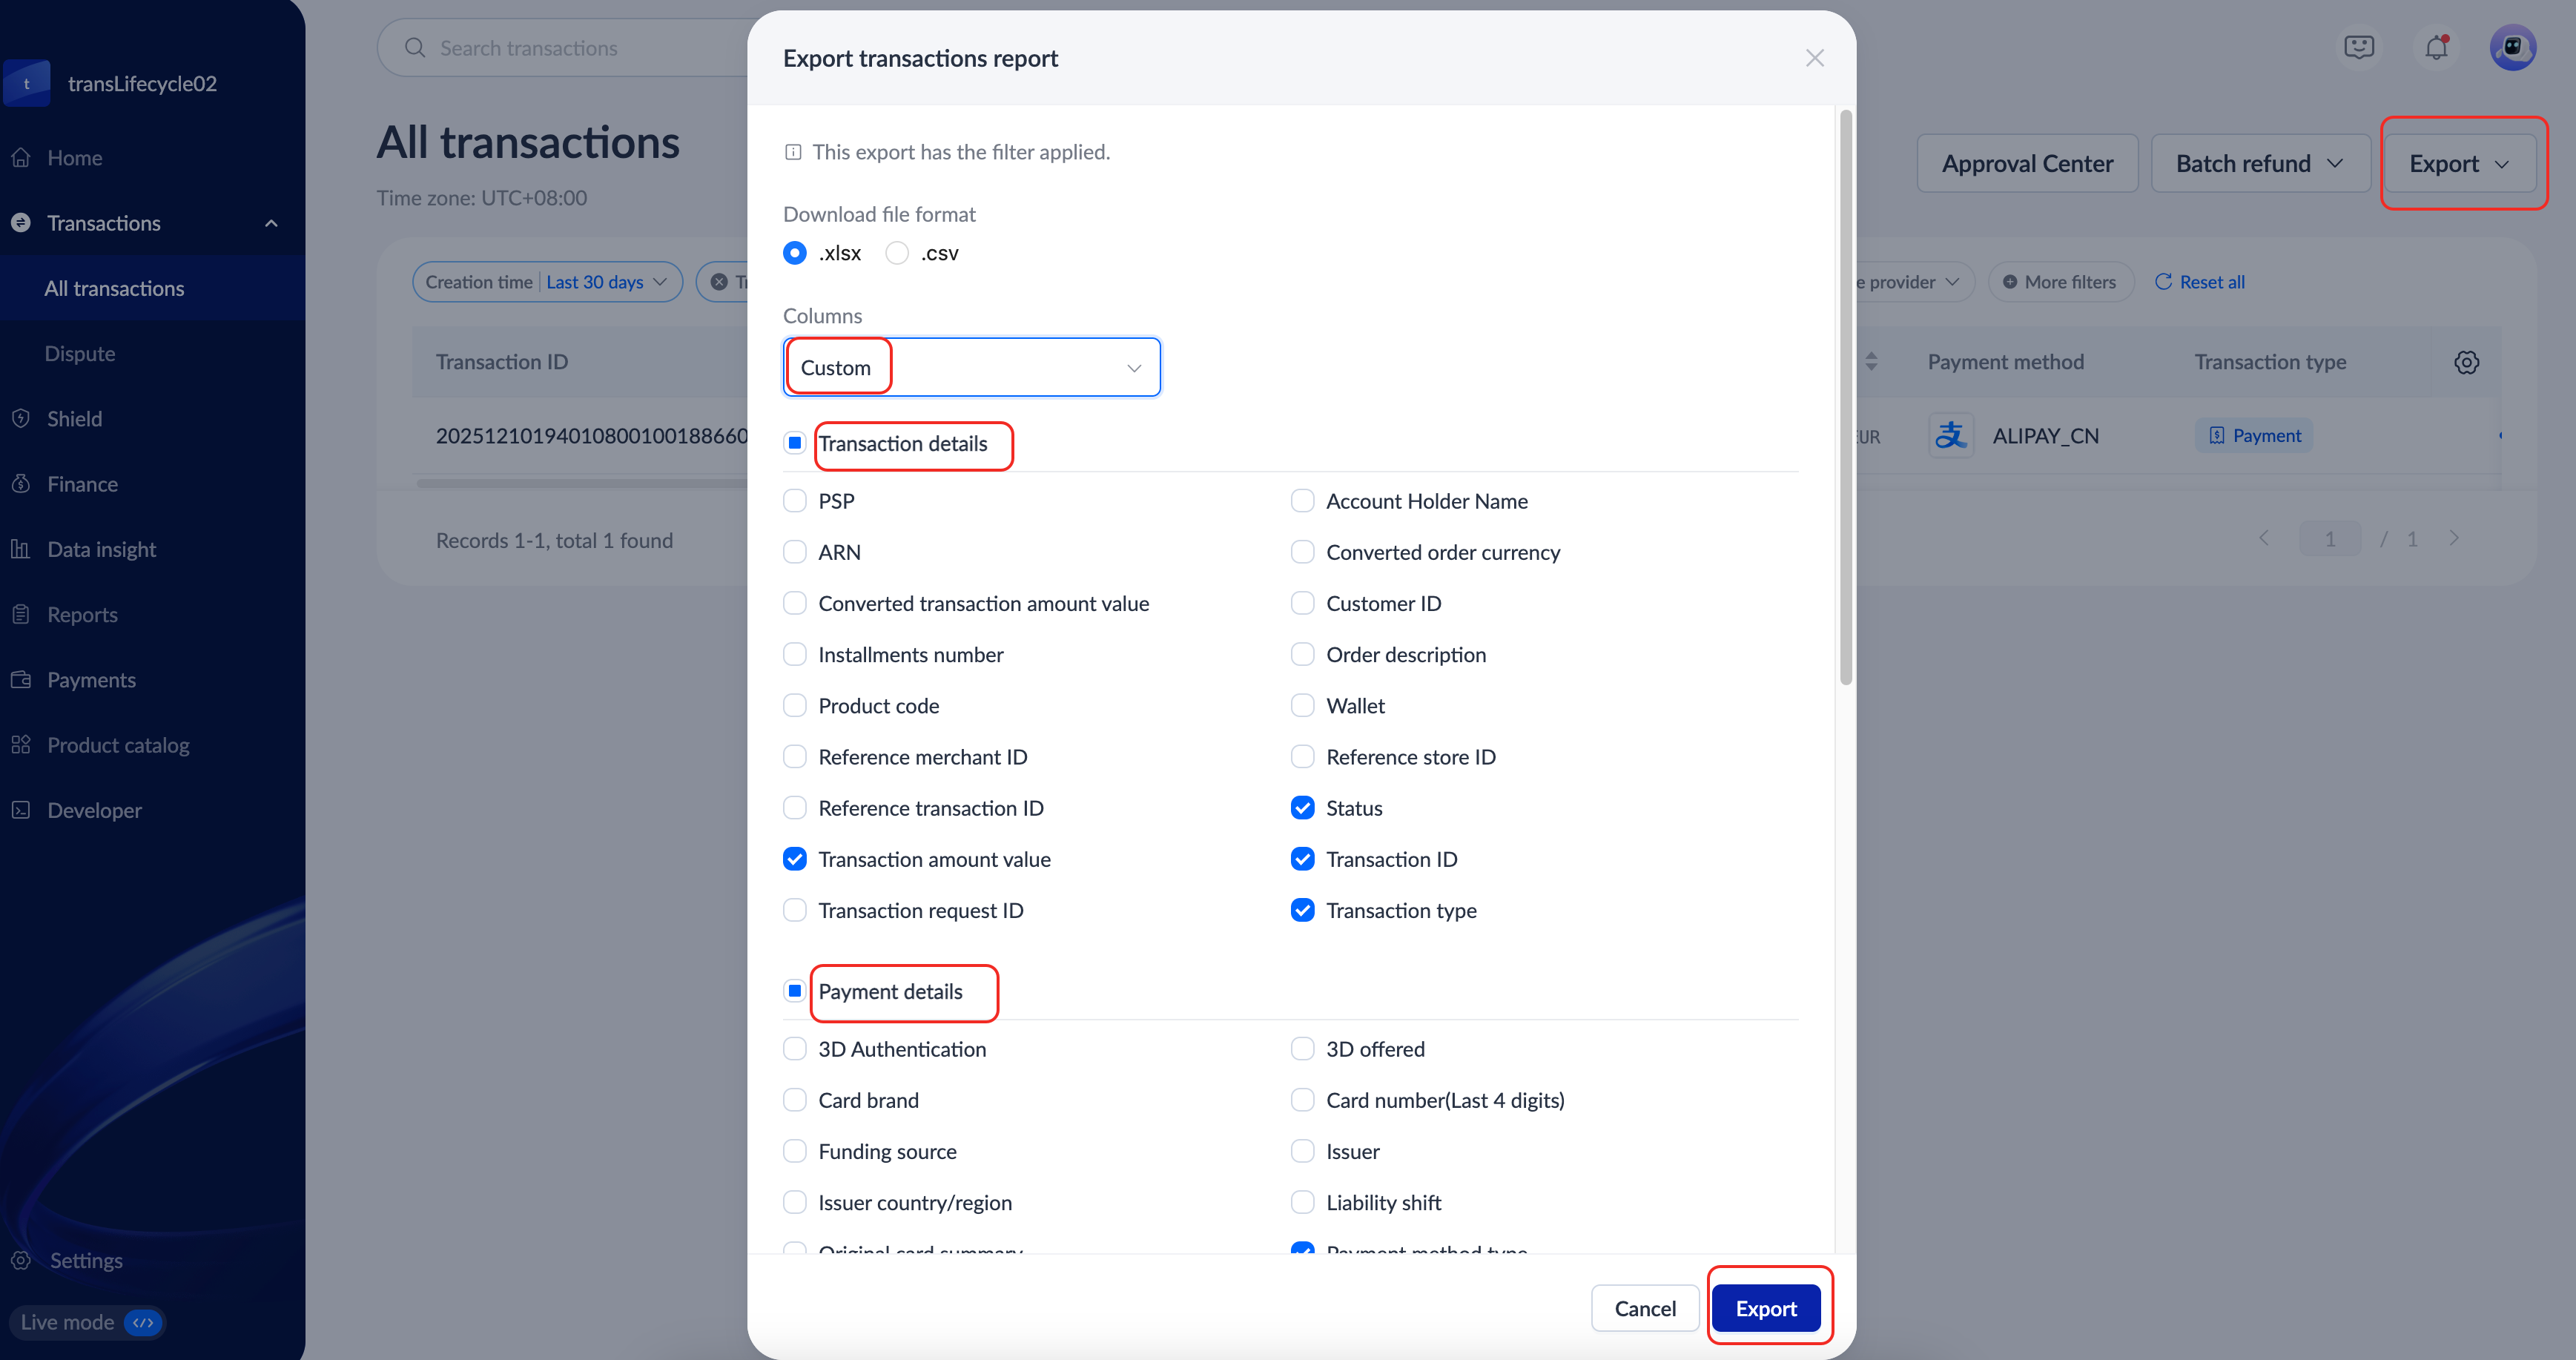Open the Reports menu item
Viewport: 2576px width, 1360px height.
click(x=82, y=615)
